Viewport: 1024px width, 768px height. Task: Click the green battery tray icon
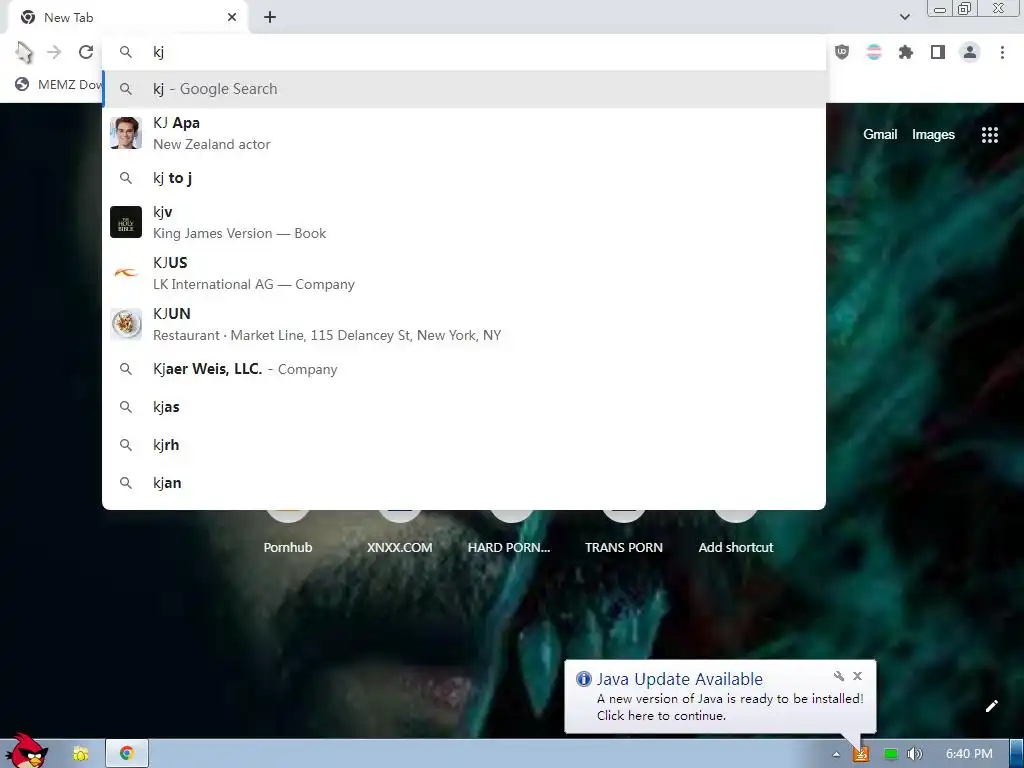click(890, 754)
